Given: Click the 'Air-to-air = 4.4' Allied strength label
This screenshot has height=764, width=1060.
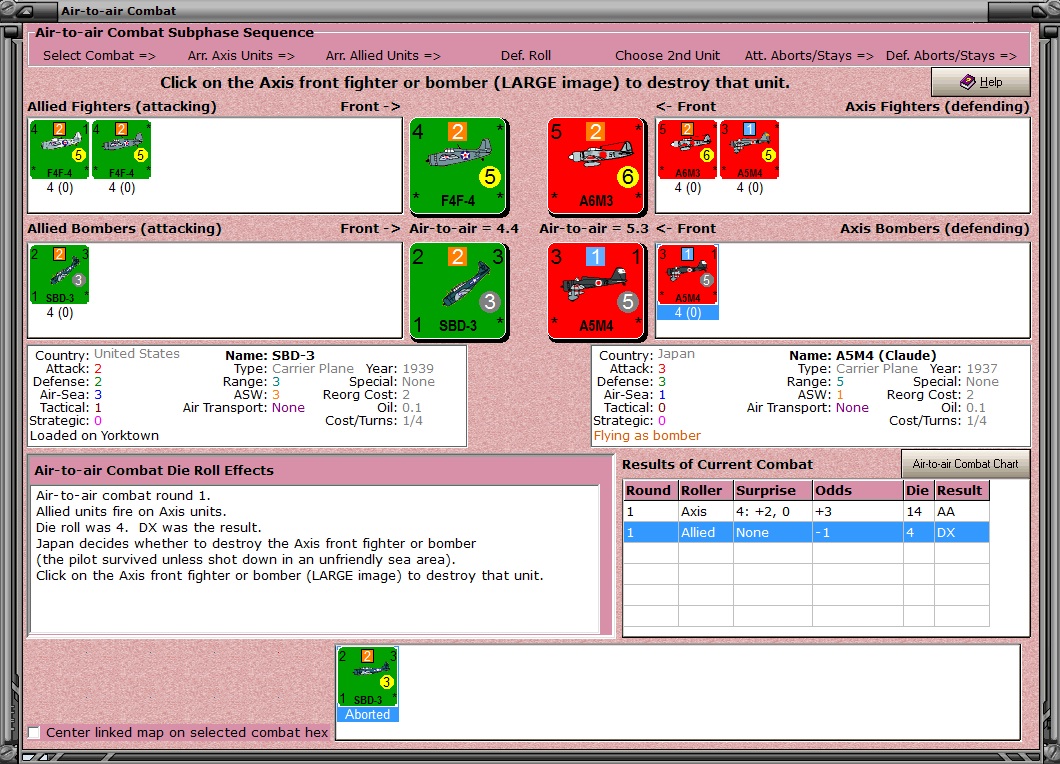Looking at the screenshot, I should click(464, 229).
